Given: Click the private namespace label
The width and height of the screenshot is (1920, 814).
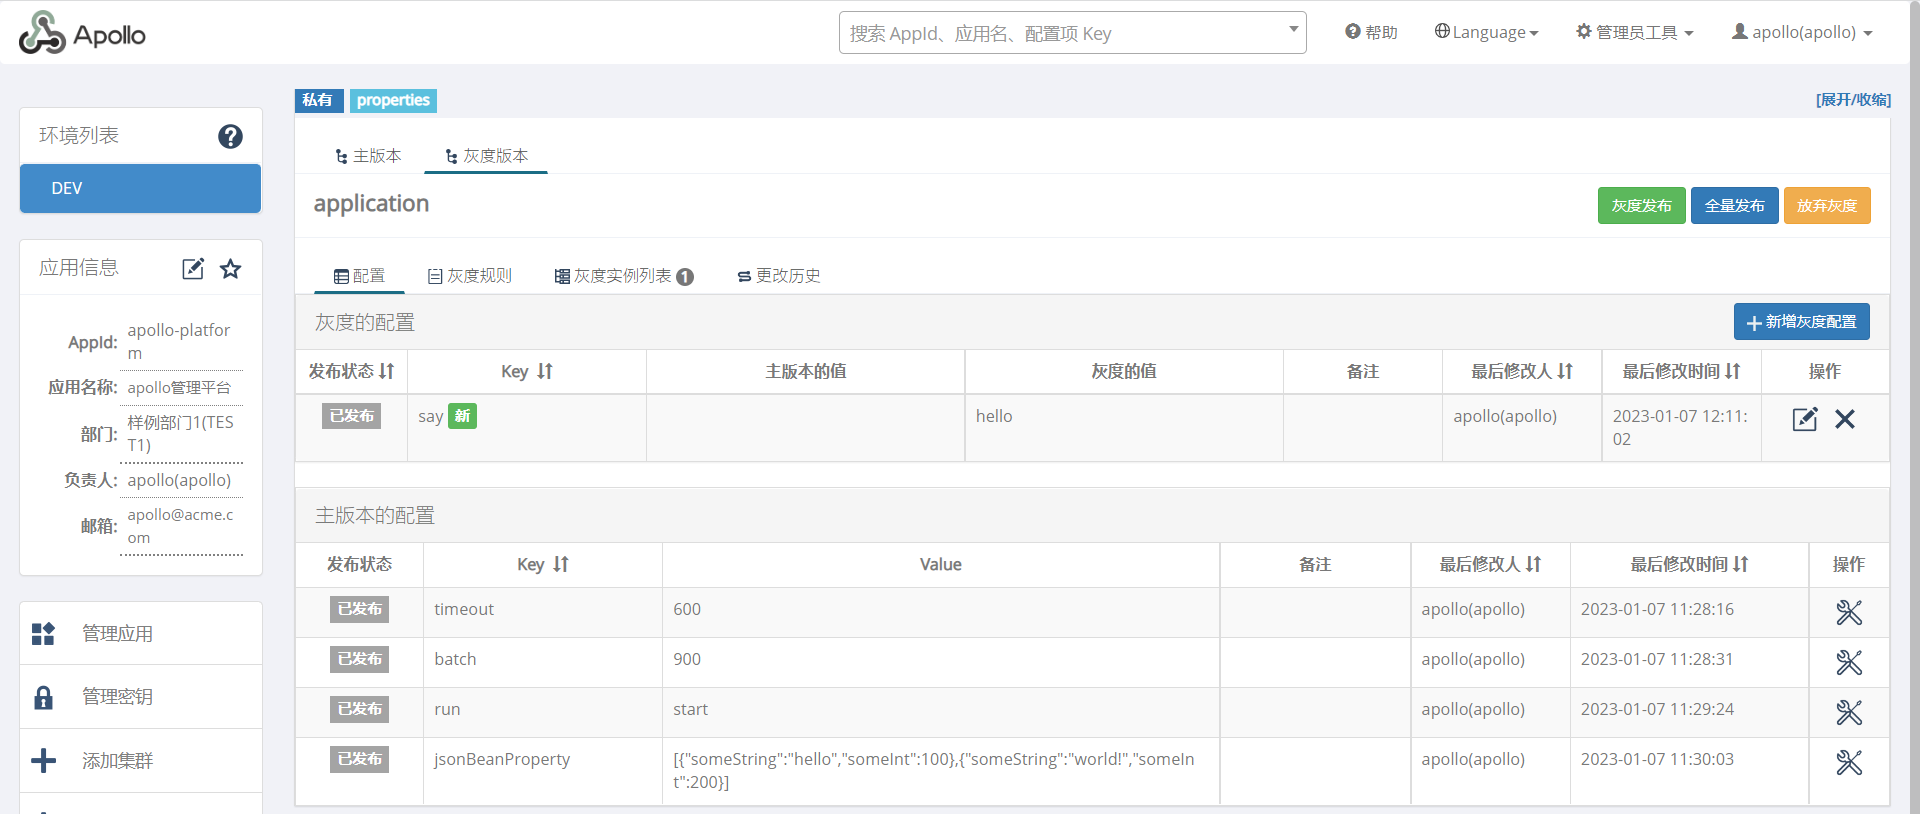Looking at the screenshot, I should click(318, 100).
